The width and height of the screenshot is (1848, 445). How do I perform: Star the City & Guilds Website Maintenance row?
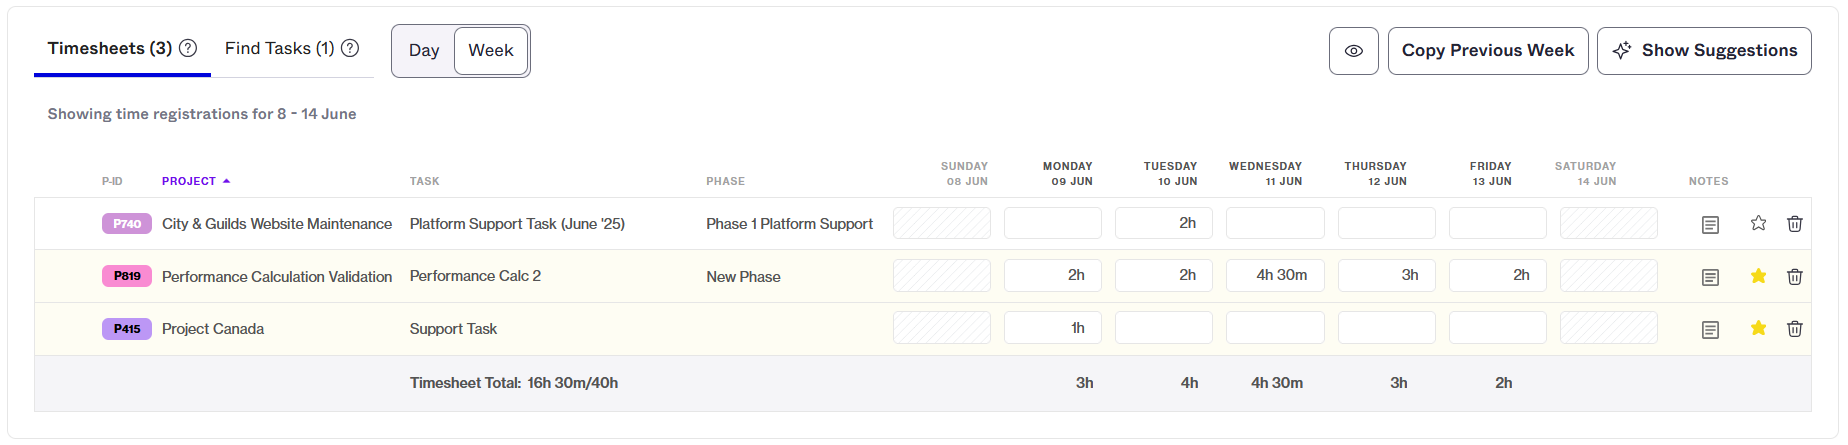click(x=1758, y=223)
